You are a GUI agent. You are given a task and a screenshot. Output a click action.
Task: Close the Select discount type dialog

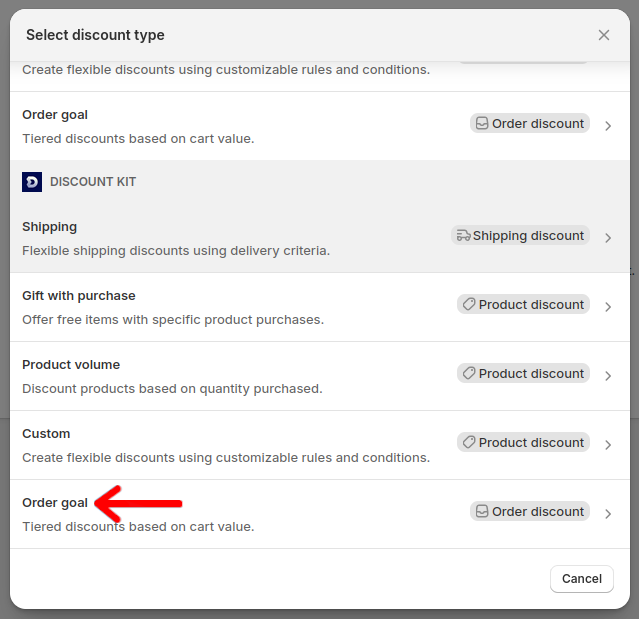click(x=604, y=35)
